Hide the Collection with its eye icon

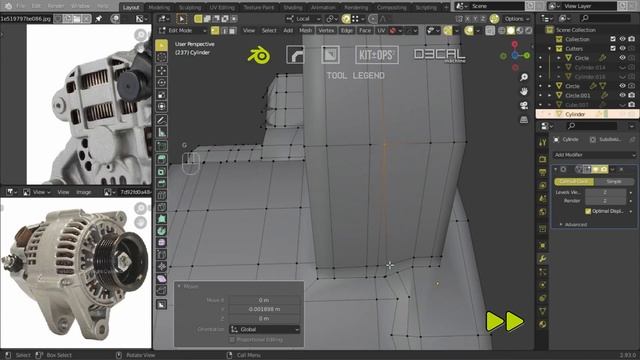coord(622,39)
